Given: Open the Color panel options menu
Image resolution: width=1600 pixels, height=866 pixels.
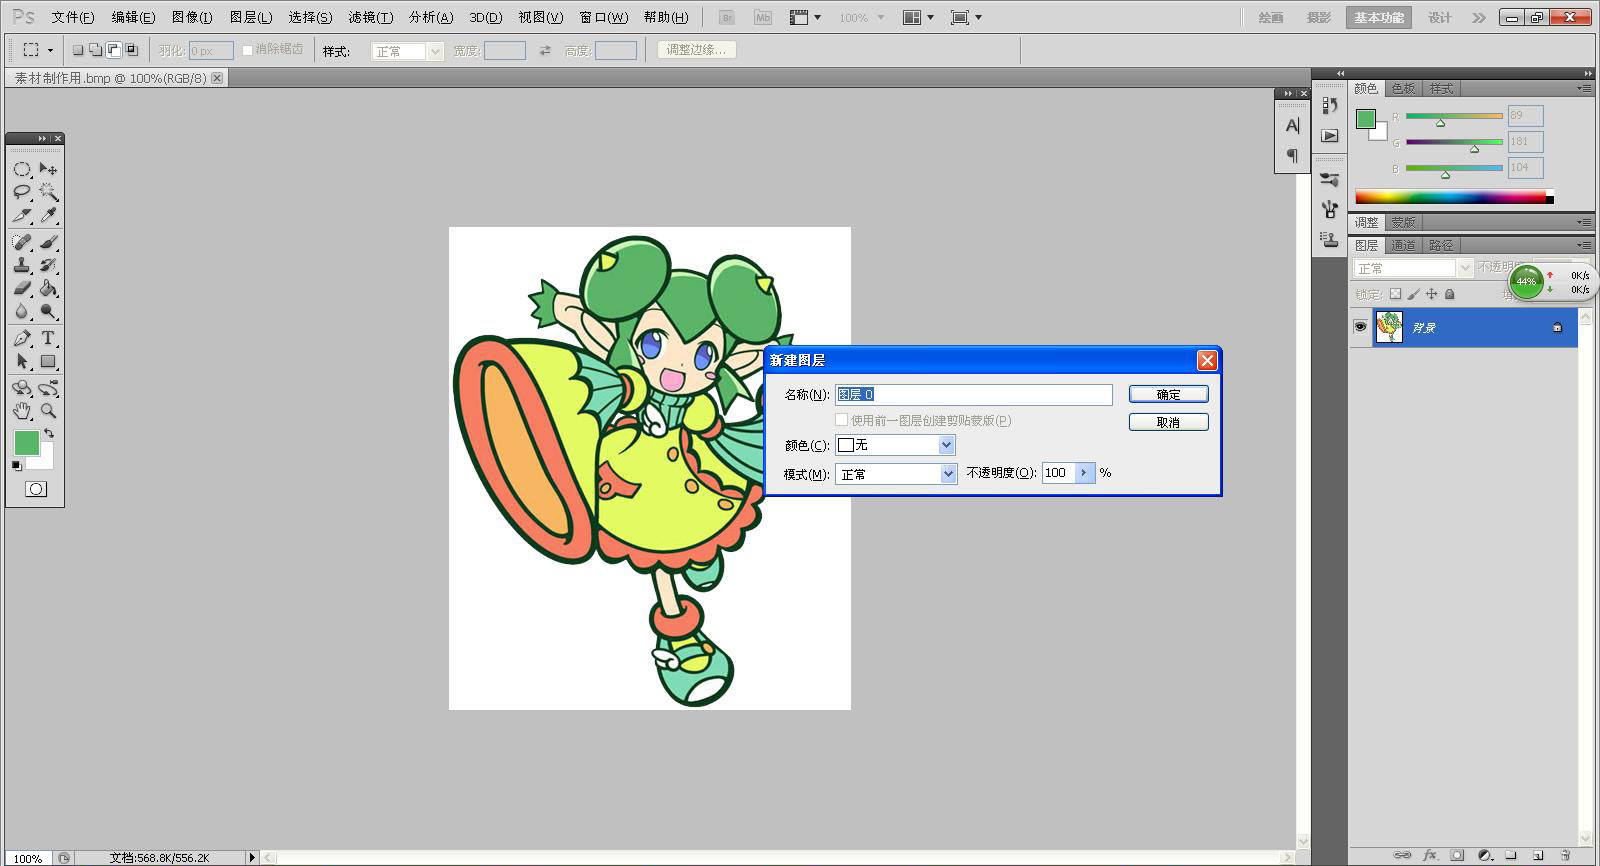Looking at the screenshot, I should click(x=1584, y=88).
